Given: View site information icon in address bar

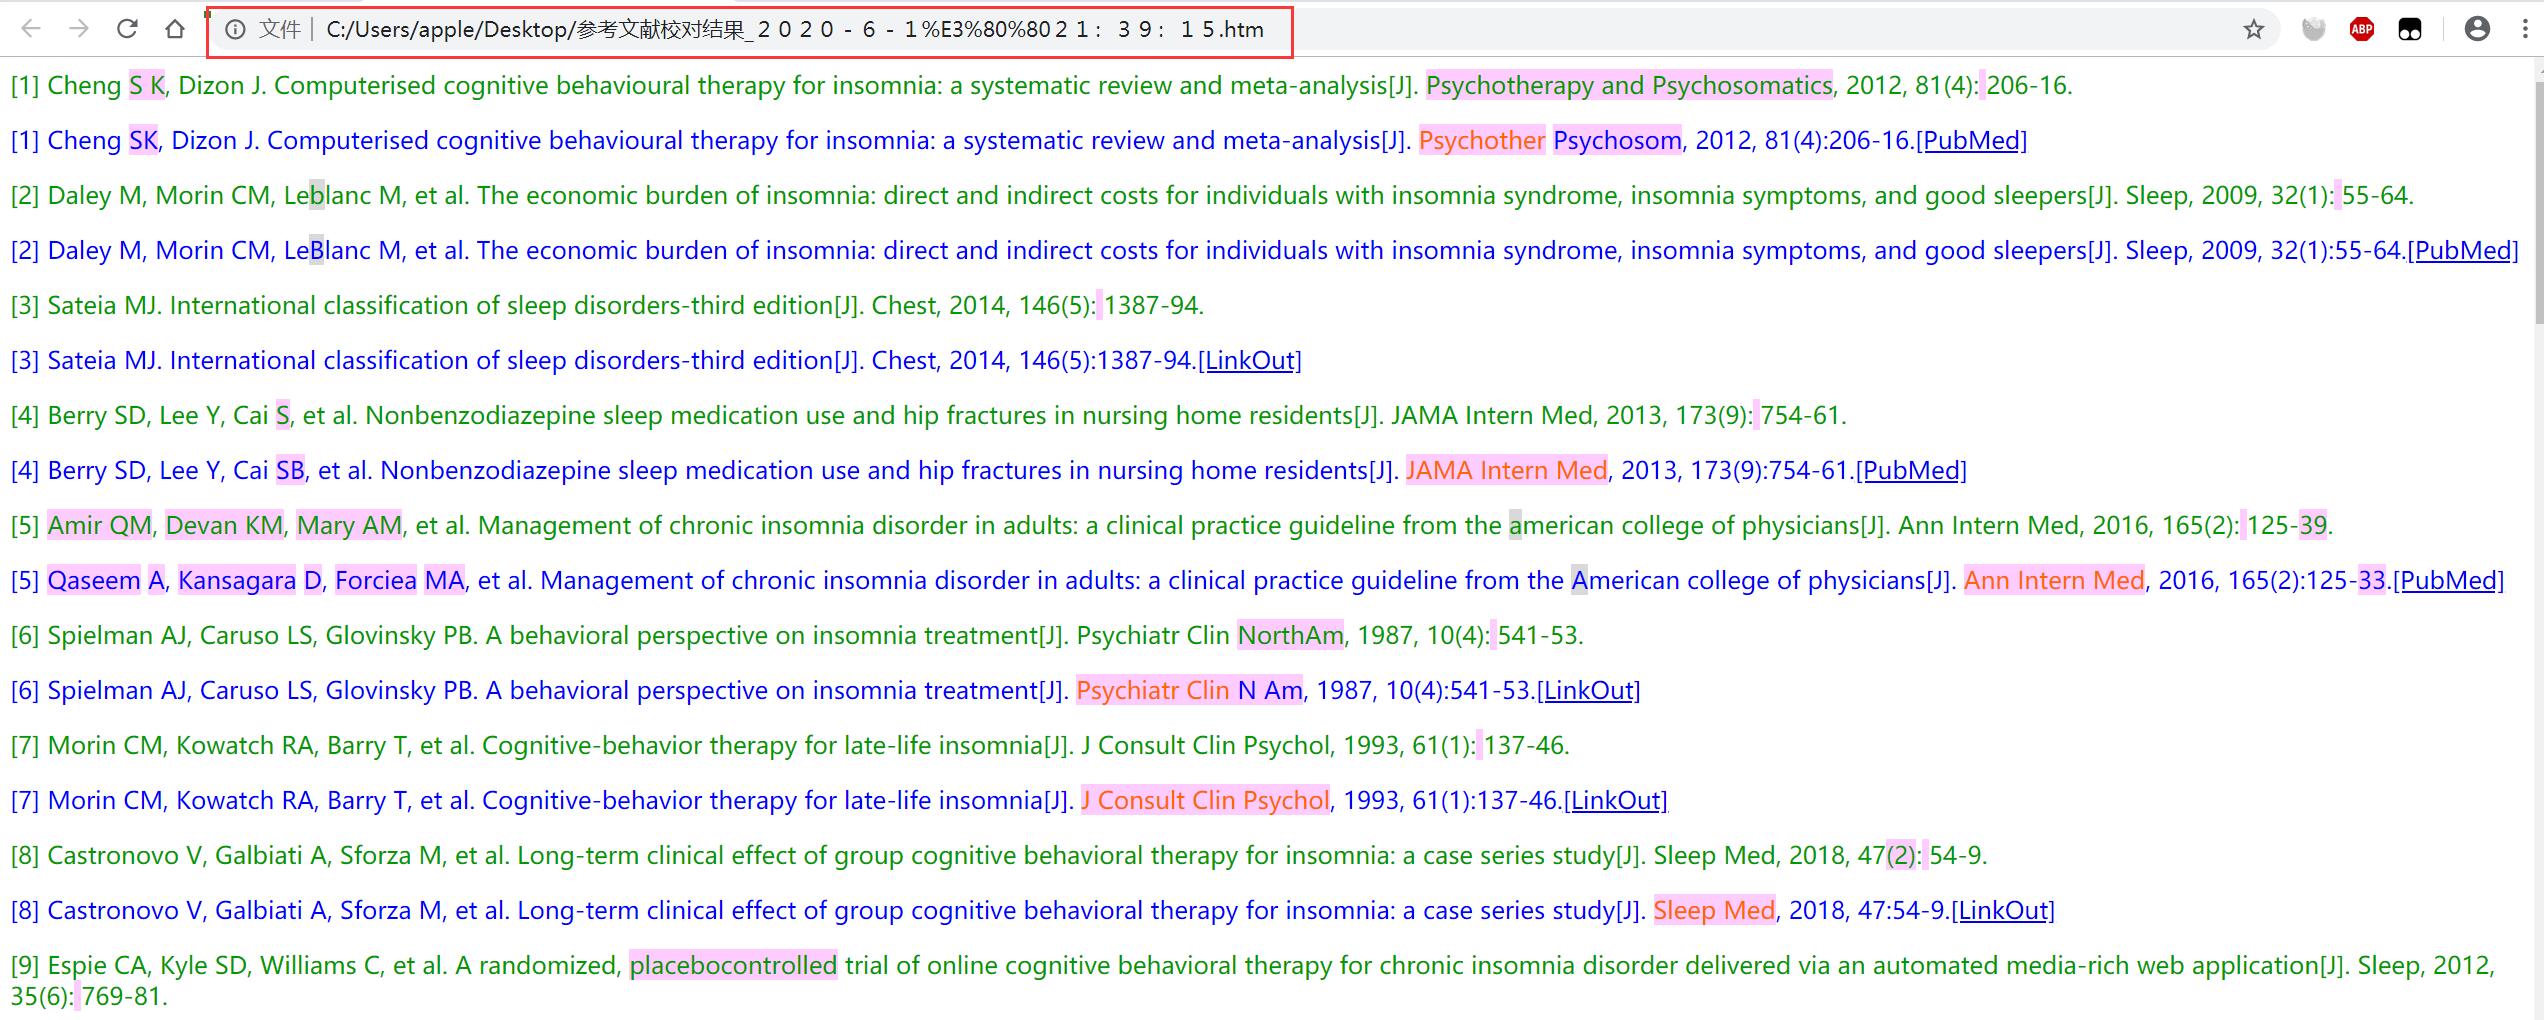Looking at the screenshot, I should pyautogui.click(x=235, y=30).
